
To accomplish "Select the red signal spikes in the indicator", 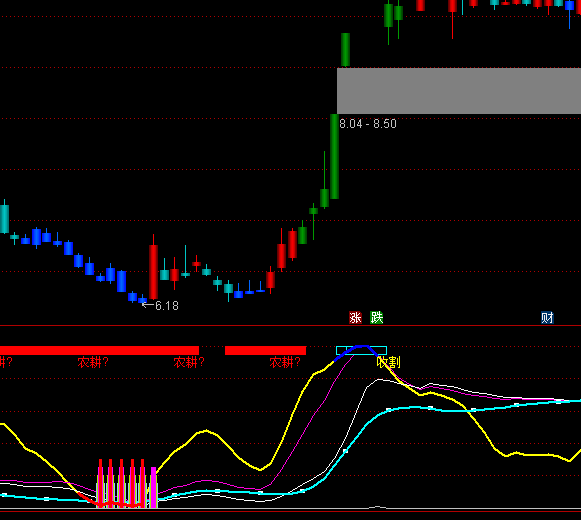I will pyautogui.click(x=122, y=483).
